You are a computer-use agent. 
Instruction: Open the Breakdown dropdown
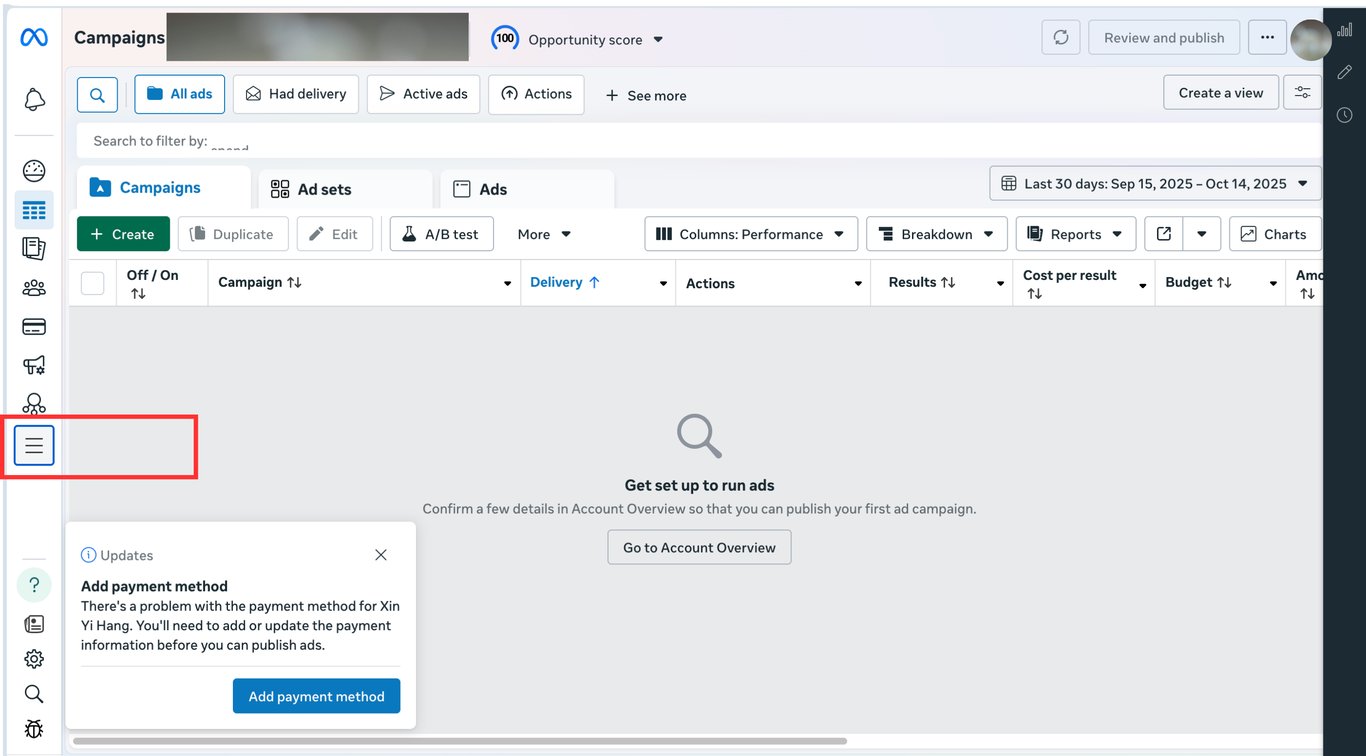pyautogui.click(x=937, y=234)
